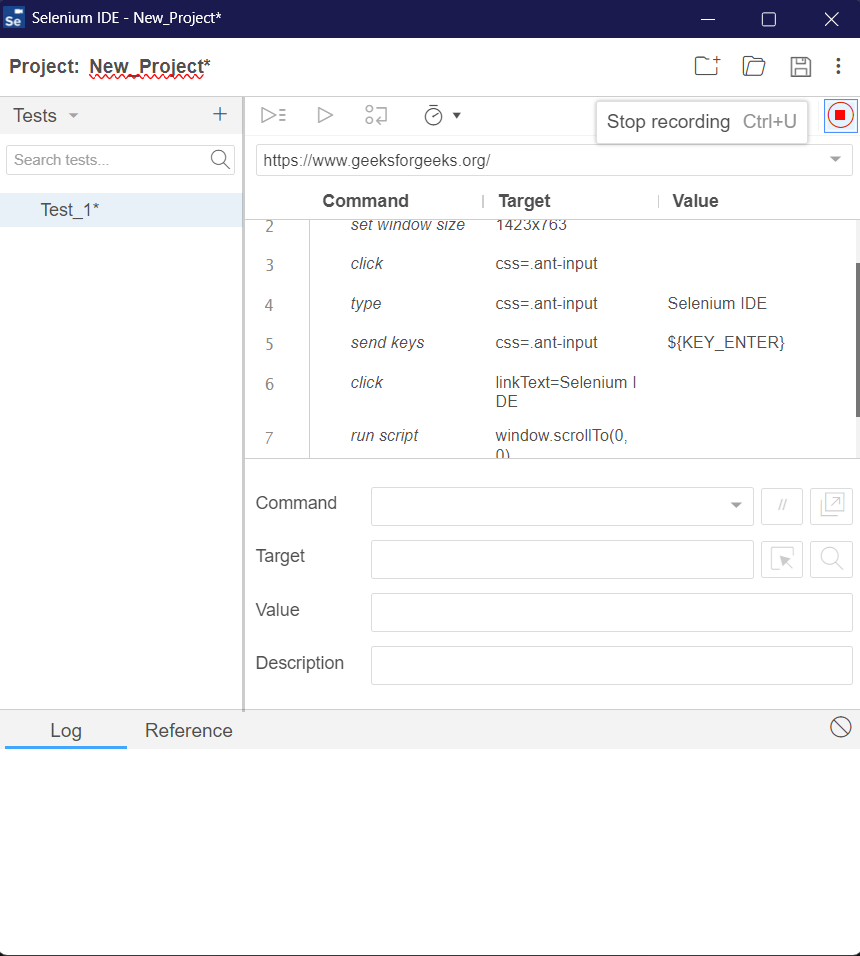Click the Command column header

[x=365, y=201]
